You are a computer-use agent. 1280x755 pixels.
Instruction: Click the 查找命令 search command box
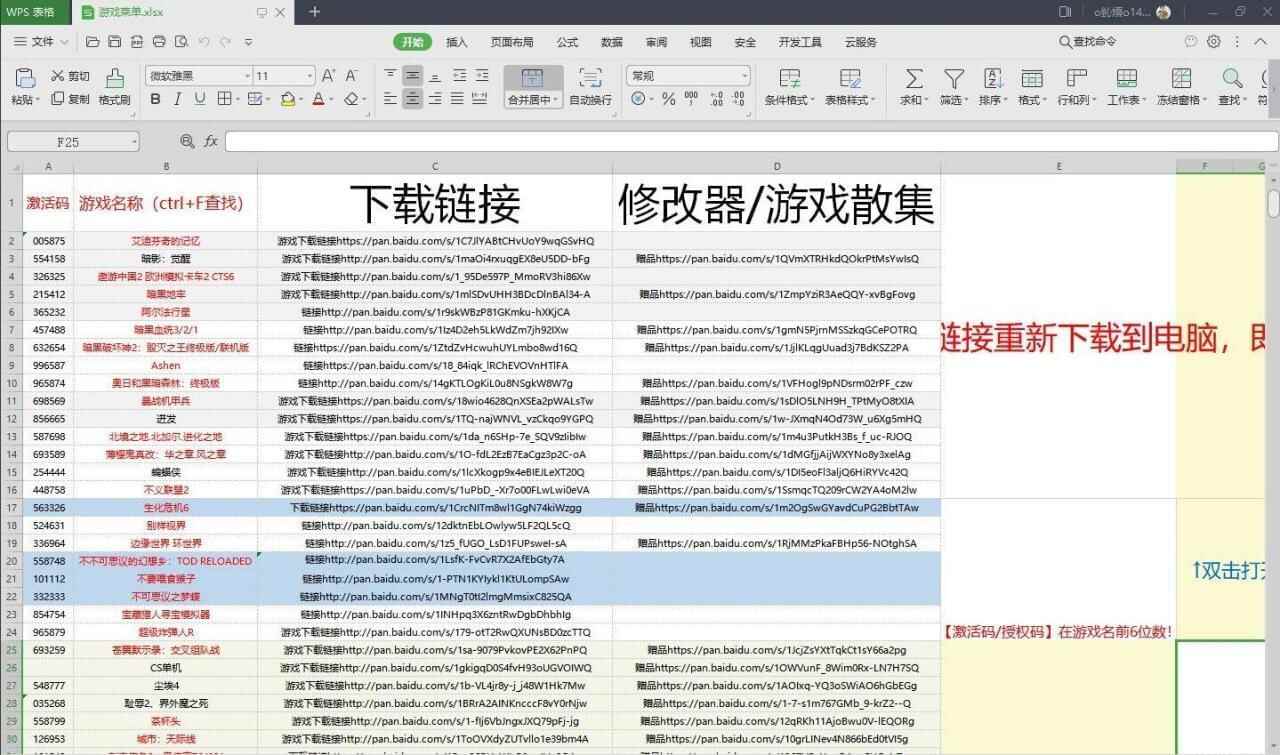click(x=1088, y=42)
